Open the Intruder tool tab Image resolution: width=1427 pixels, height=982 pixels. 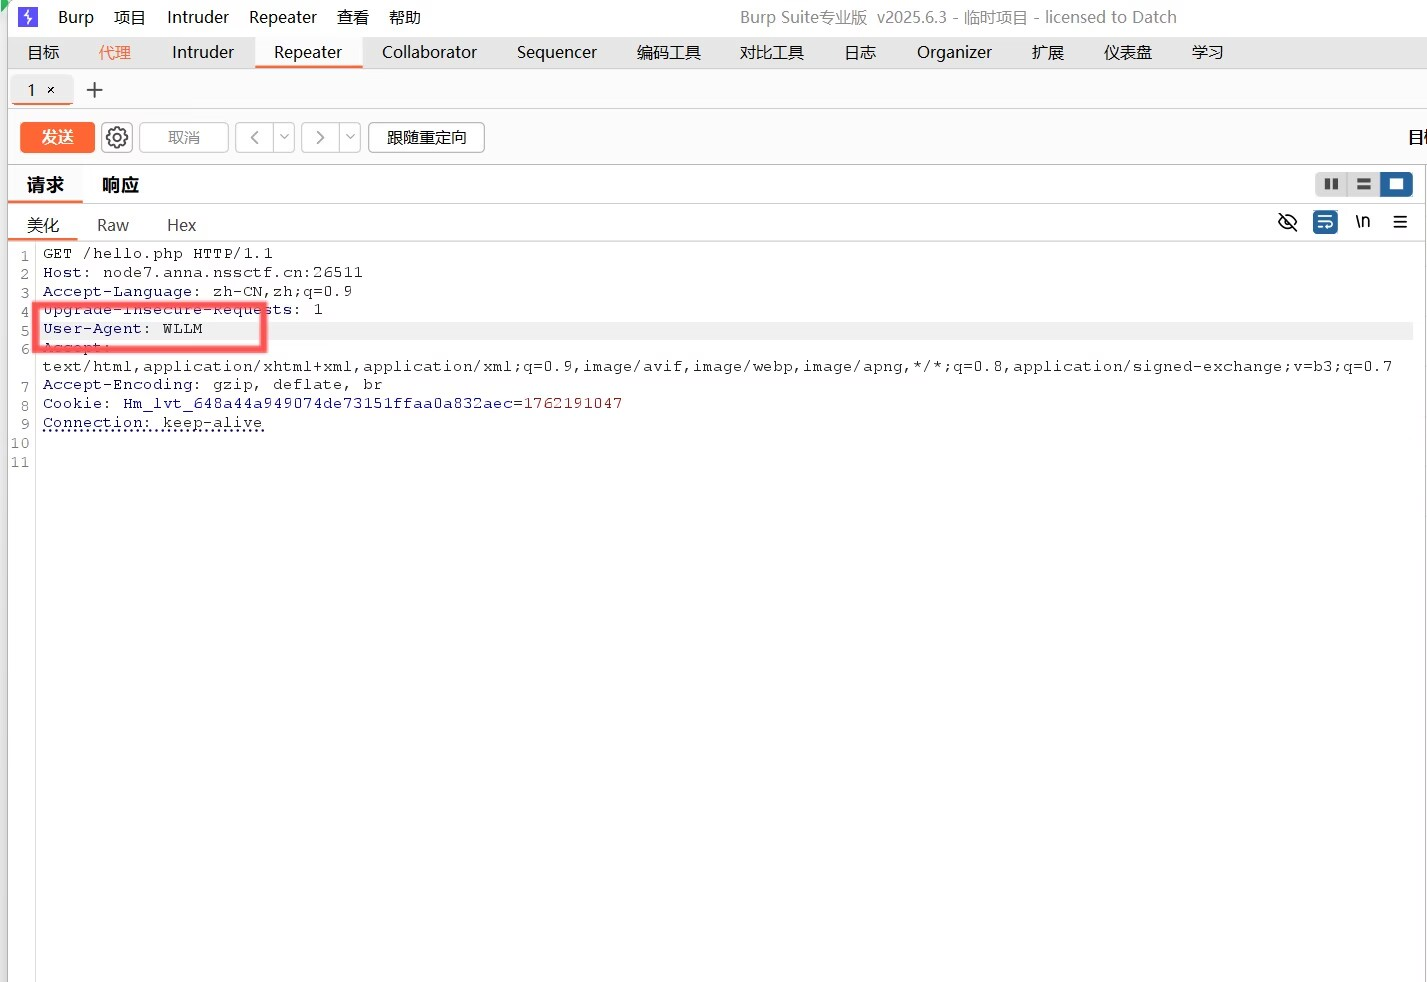point(203,52)
